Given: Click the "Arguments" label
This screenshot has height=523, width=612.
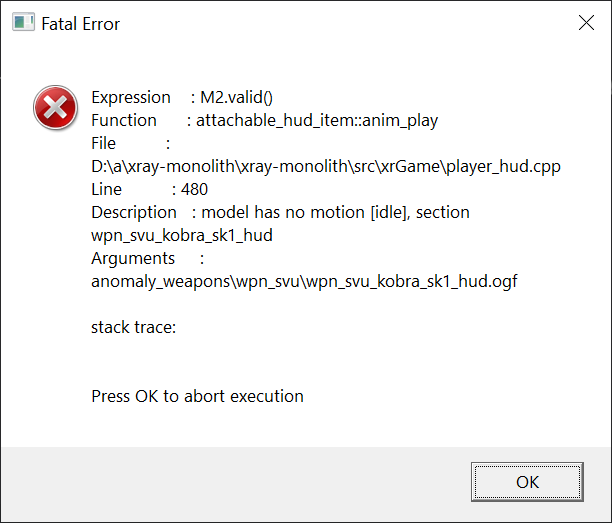Looking at the screenshot, I should click(x=133, y=258).
